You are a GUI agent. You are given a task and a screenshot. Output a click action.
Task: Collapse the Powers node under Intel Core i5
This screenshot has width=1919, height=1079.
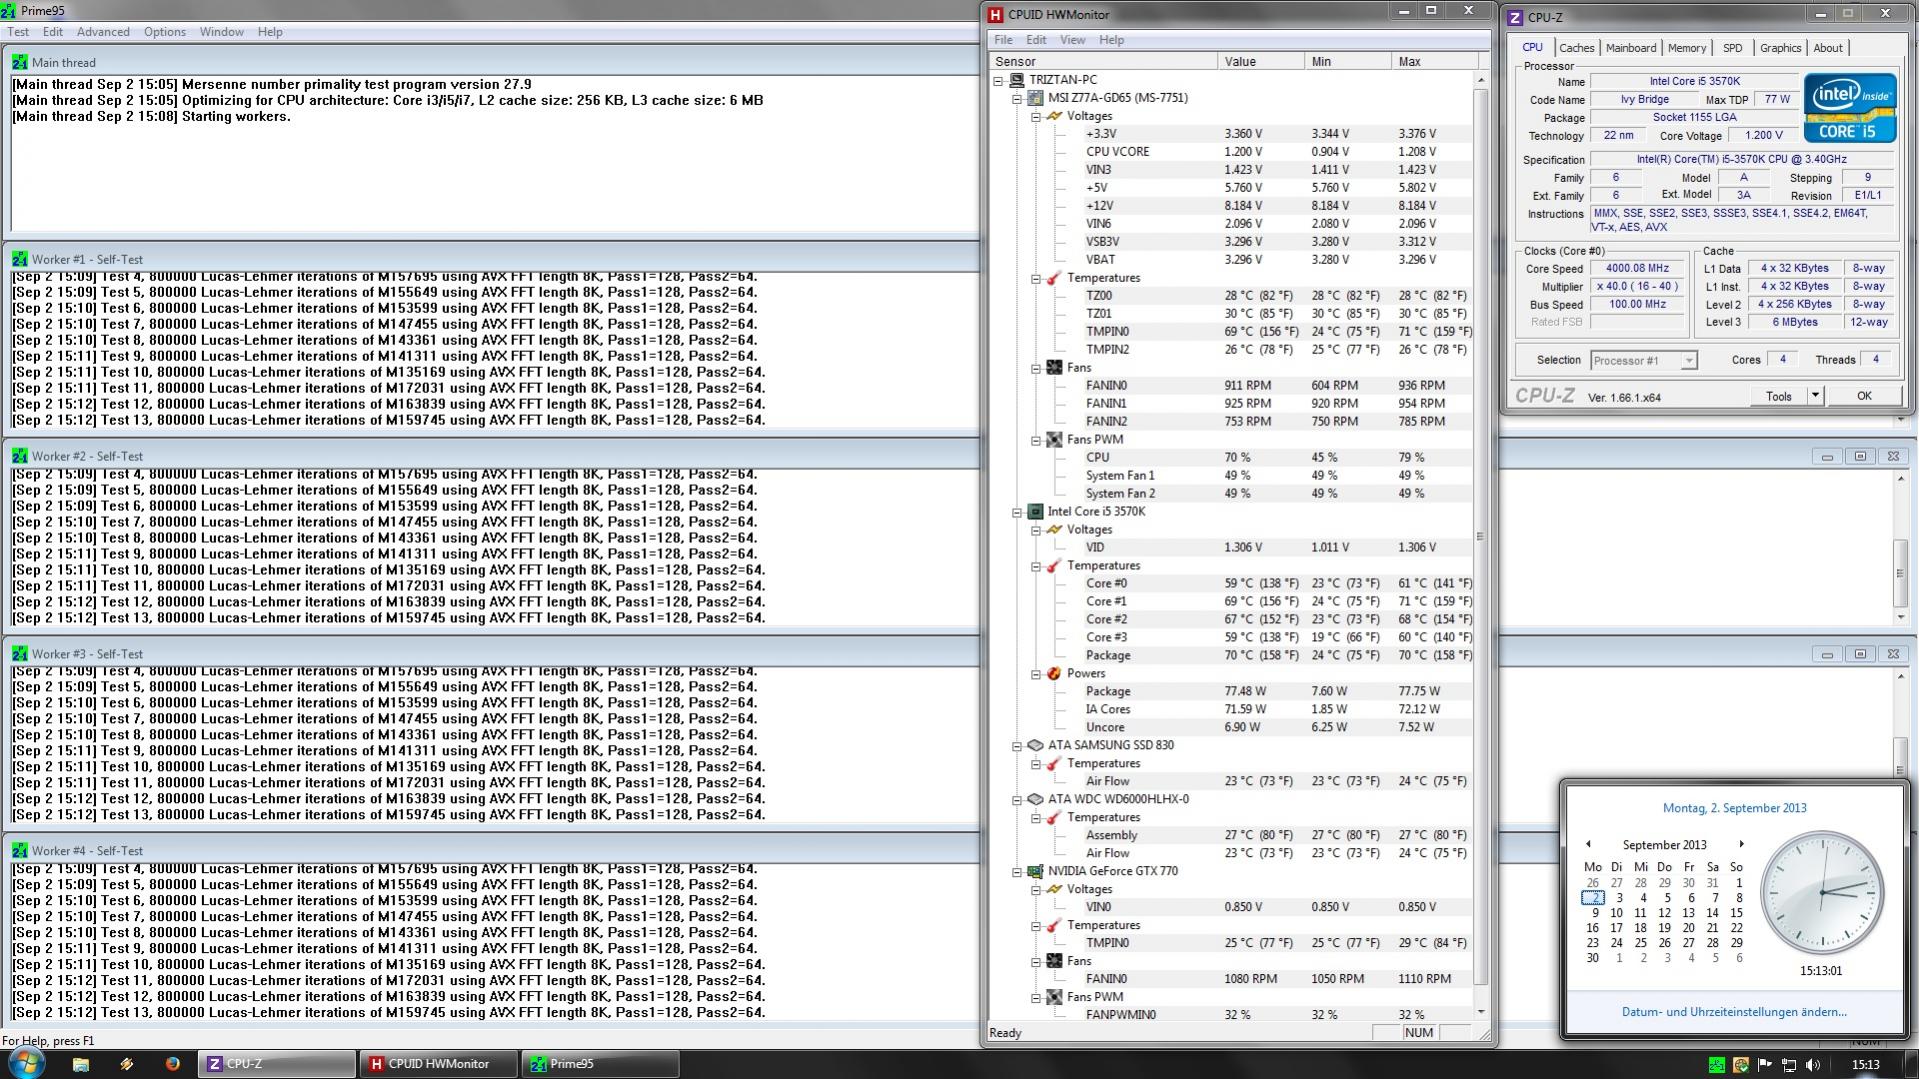point(1036,674)
